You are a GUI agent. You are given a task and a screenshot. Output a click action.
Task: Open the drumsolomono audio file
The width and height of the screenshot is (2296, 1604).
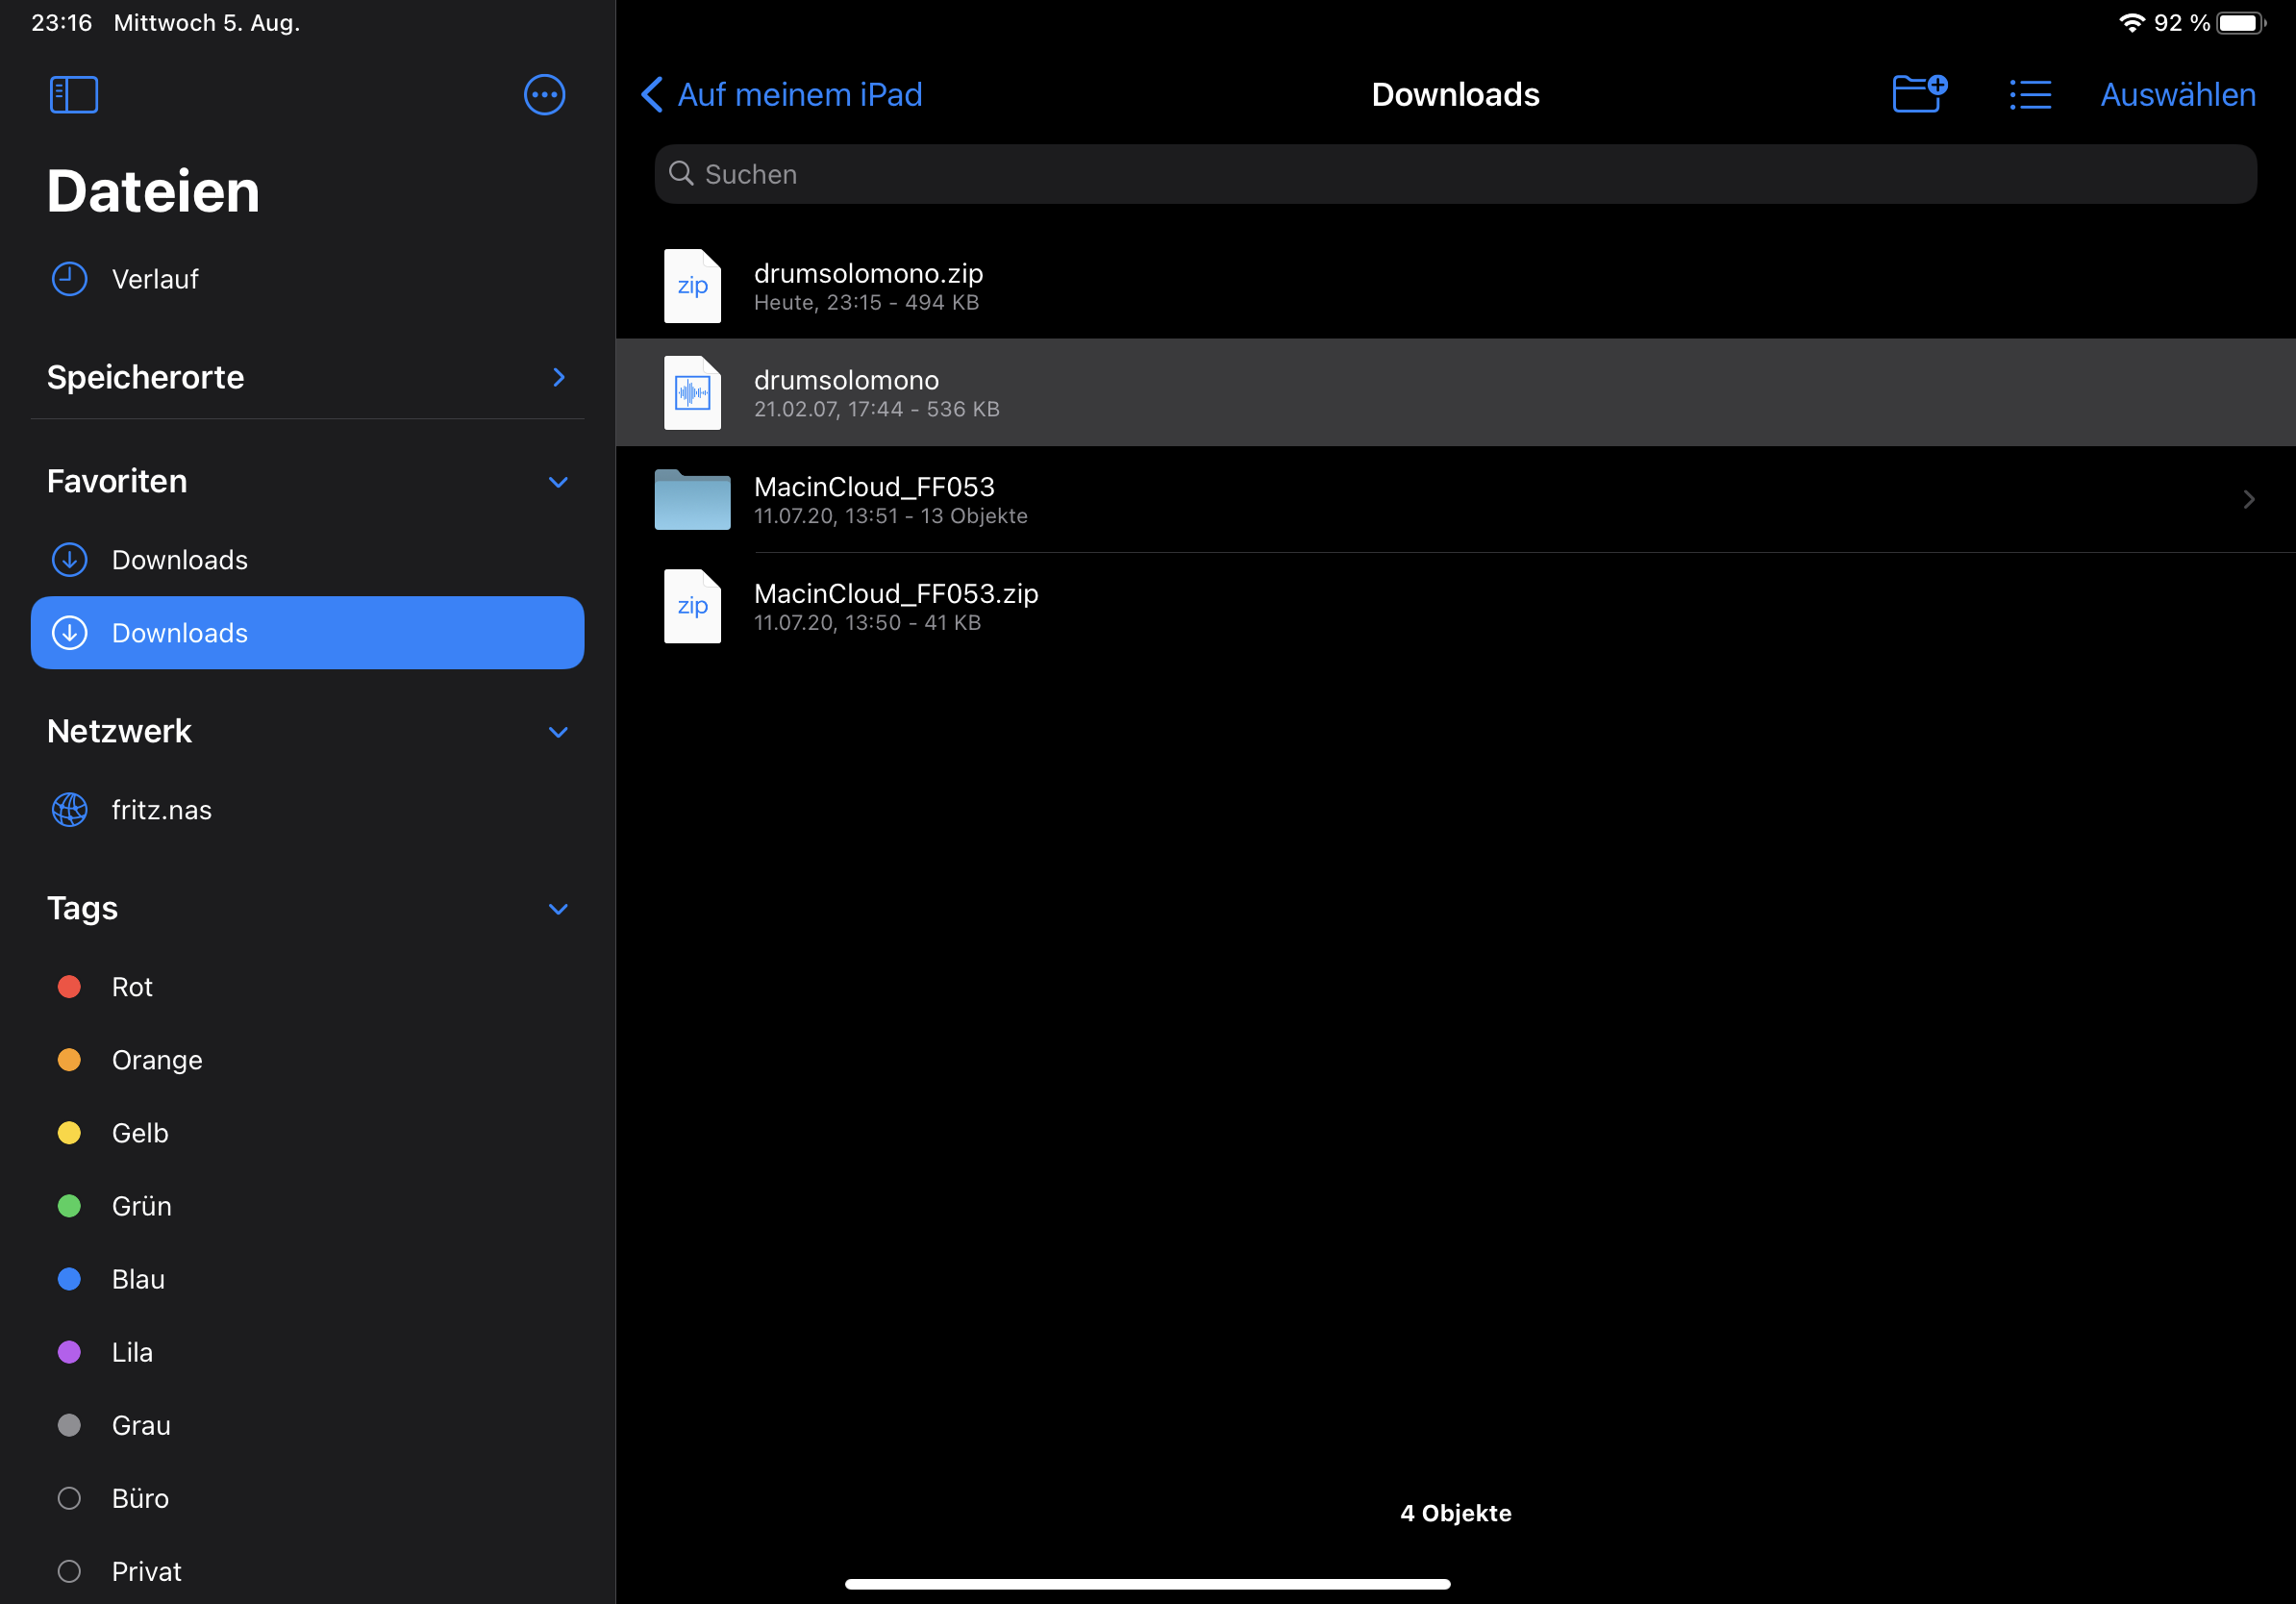[846, 392]
